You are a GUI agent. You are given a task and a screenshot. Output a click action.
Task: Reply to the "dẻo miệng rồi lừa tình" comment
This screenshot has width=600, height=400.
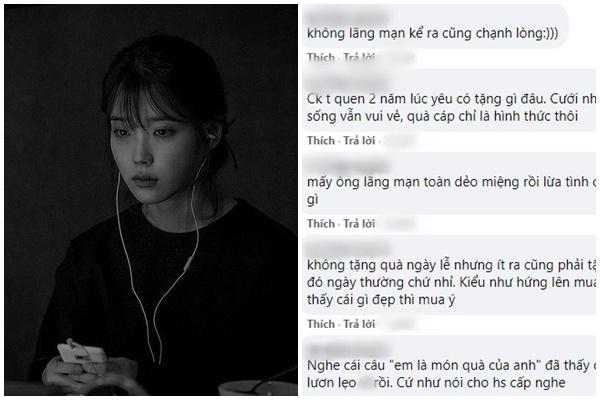point(359,224)
